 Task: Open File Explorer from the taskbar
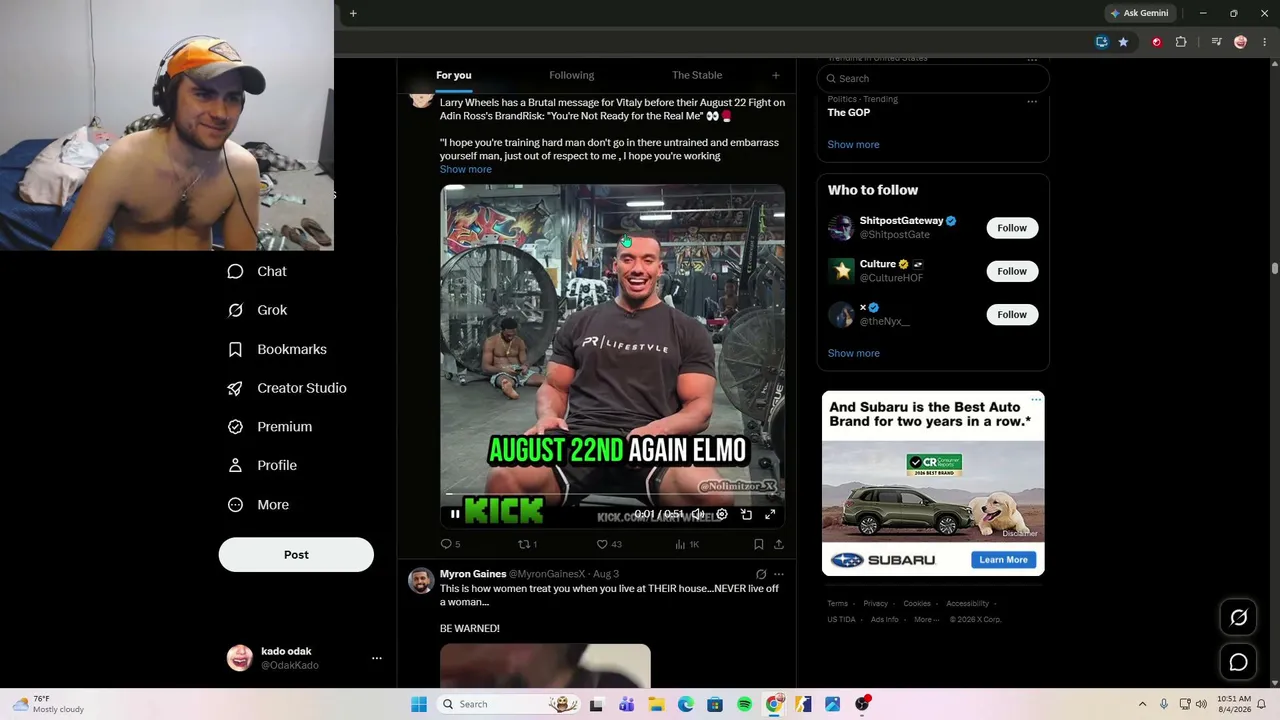click(656, 704)
